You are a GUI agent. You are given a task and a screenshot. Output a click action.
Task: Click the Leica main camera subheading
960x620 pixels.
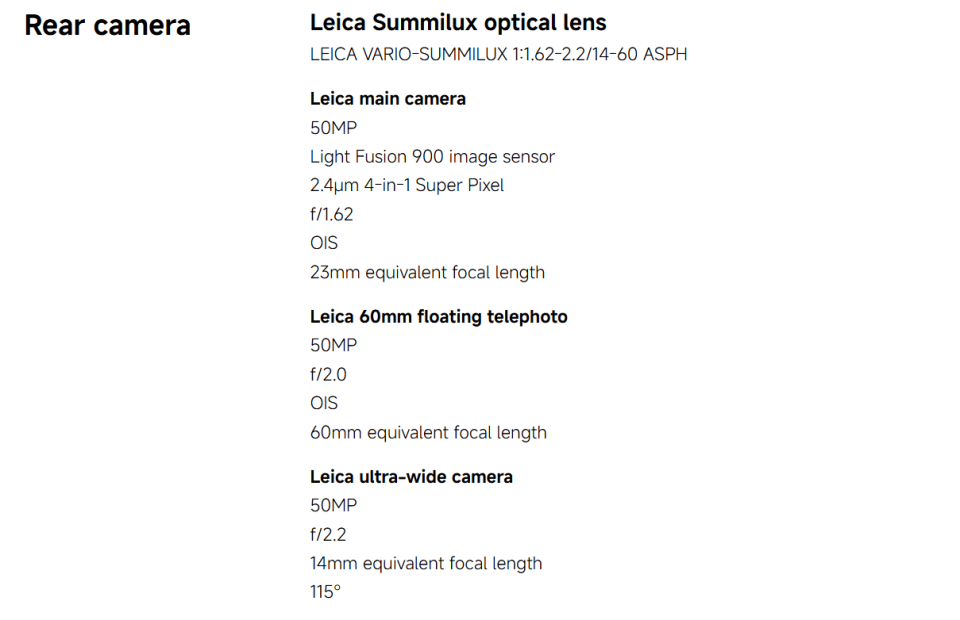[388, 99]
